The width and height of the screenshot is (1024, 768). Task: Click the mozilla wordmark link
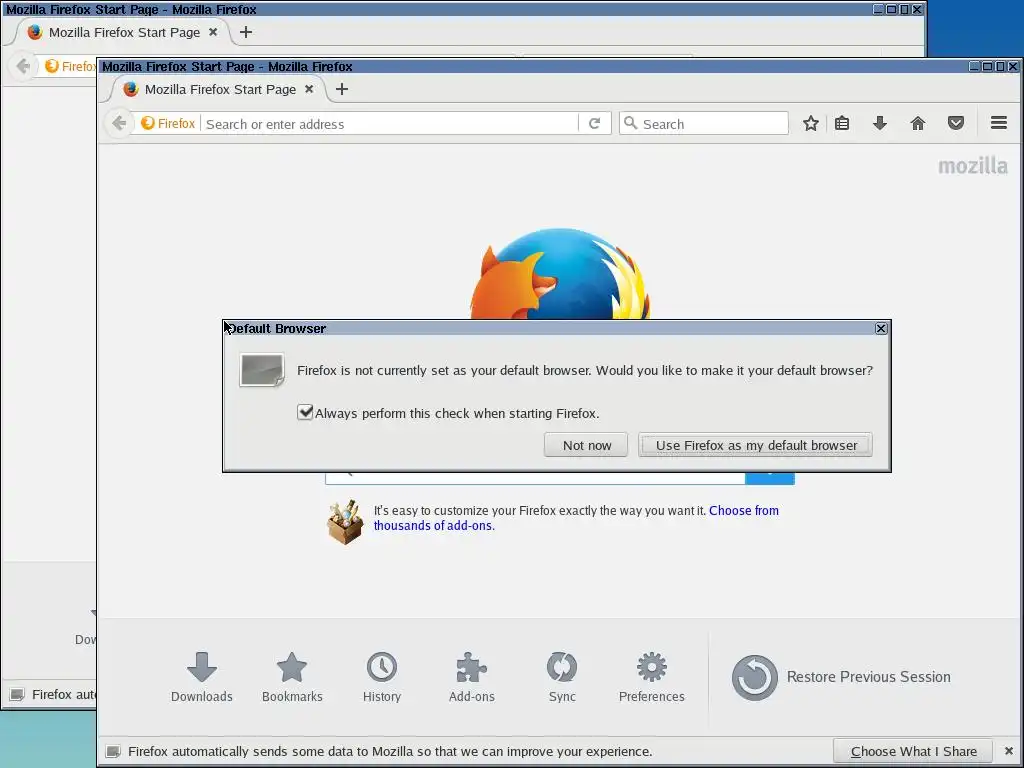click(972, 166)
